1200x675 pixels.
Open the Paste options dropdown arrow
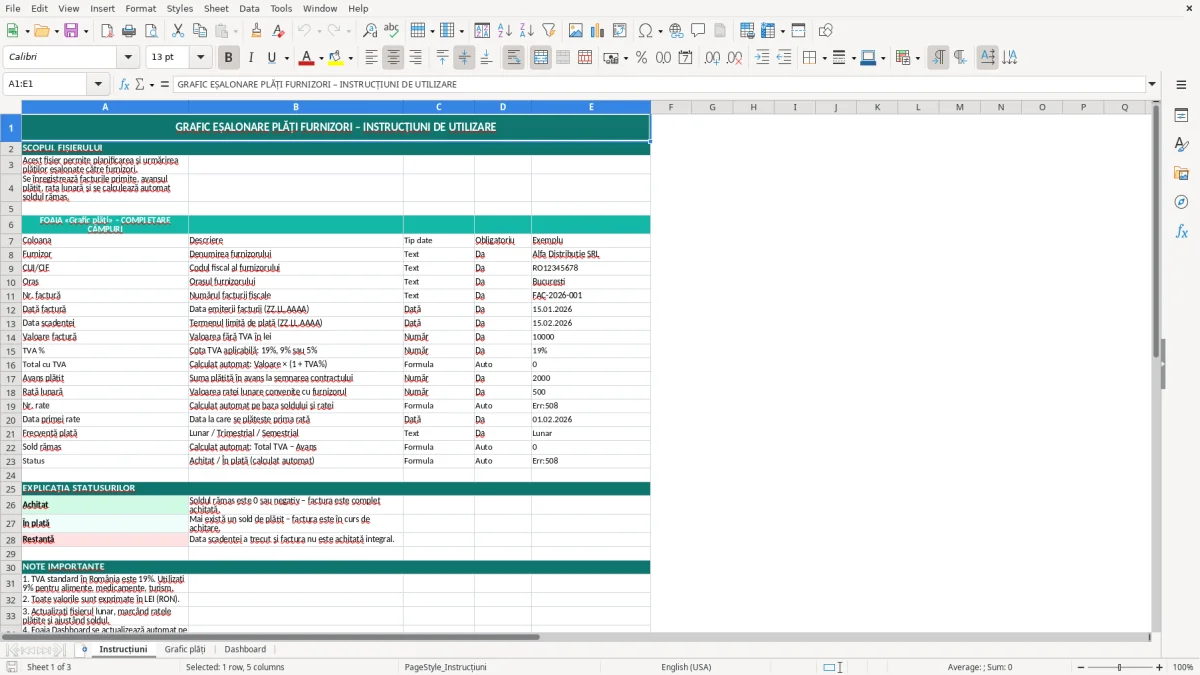tap(236, 31)
